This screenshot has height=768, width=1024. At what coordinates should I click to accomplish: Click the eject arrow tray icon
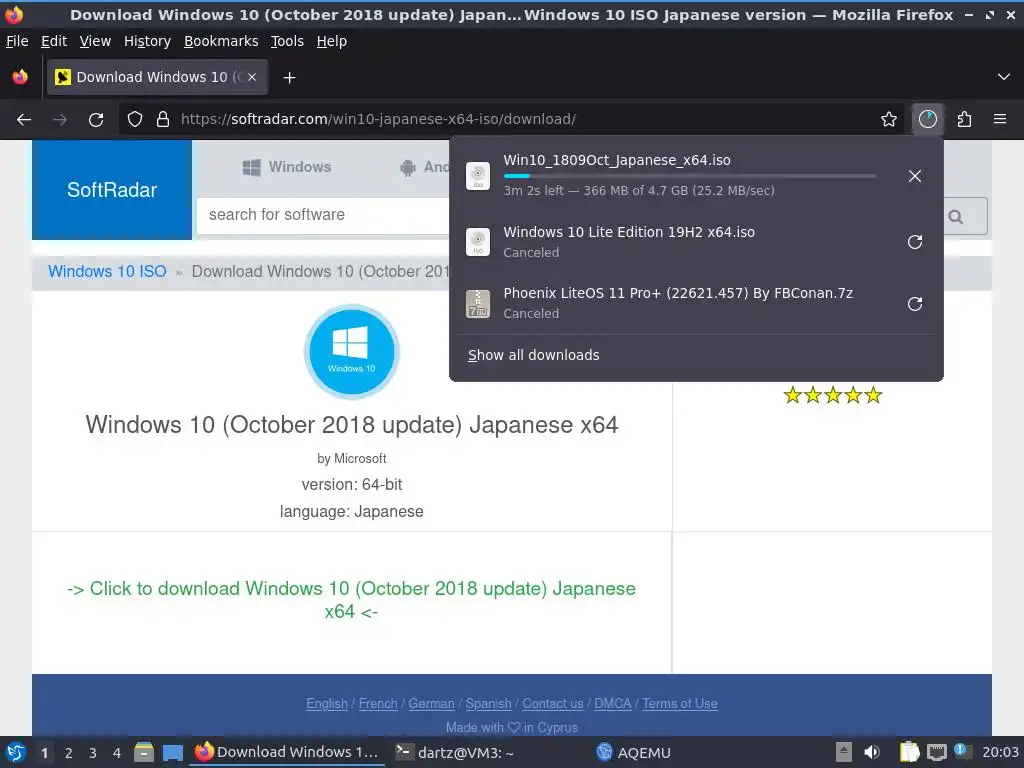click(x=844, y=752)
